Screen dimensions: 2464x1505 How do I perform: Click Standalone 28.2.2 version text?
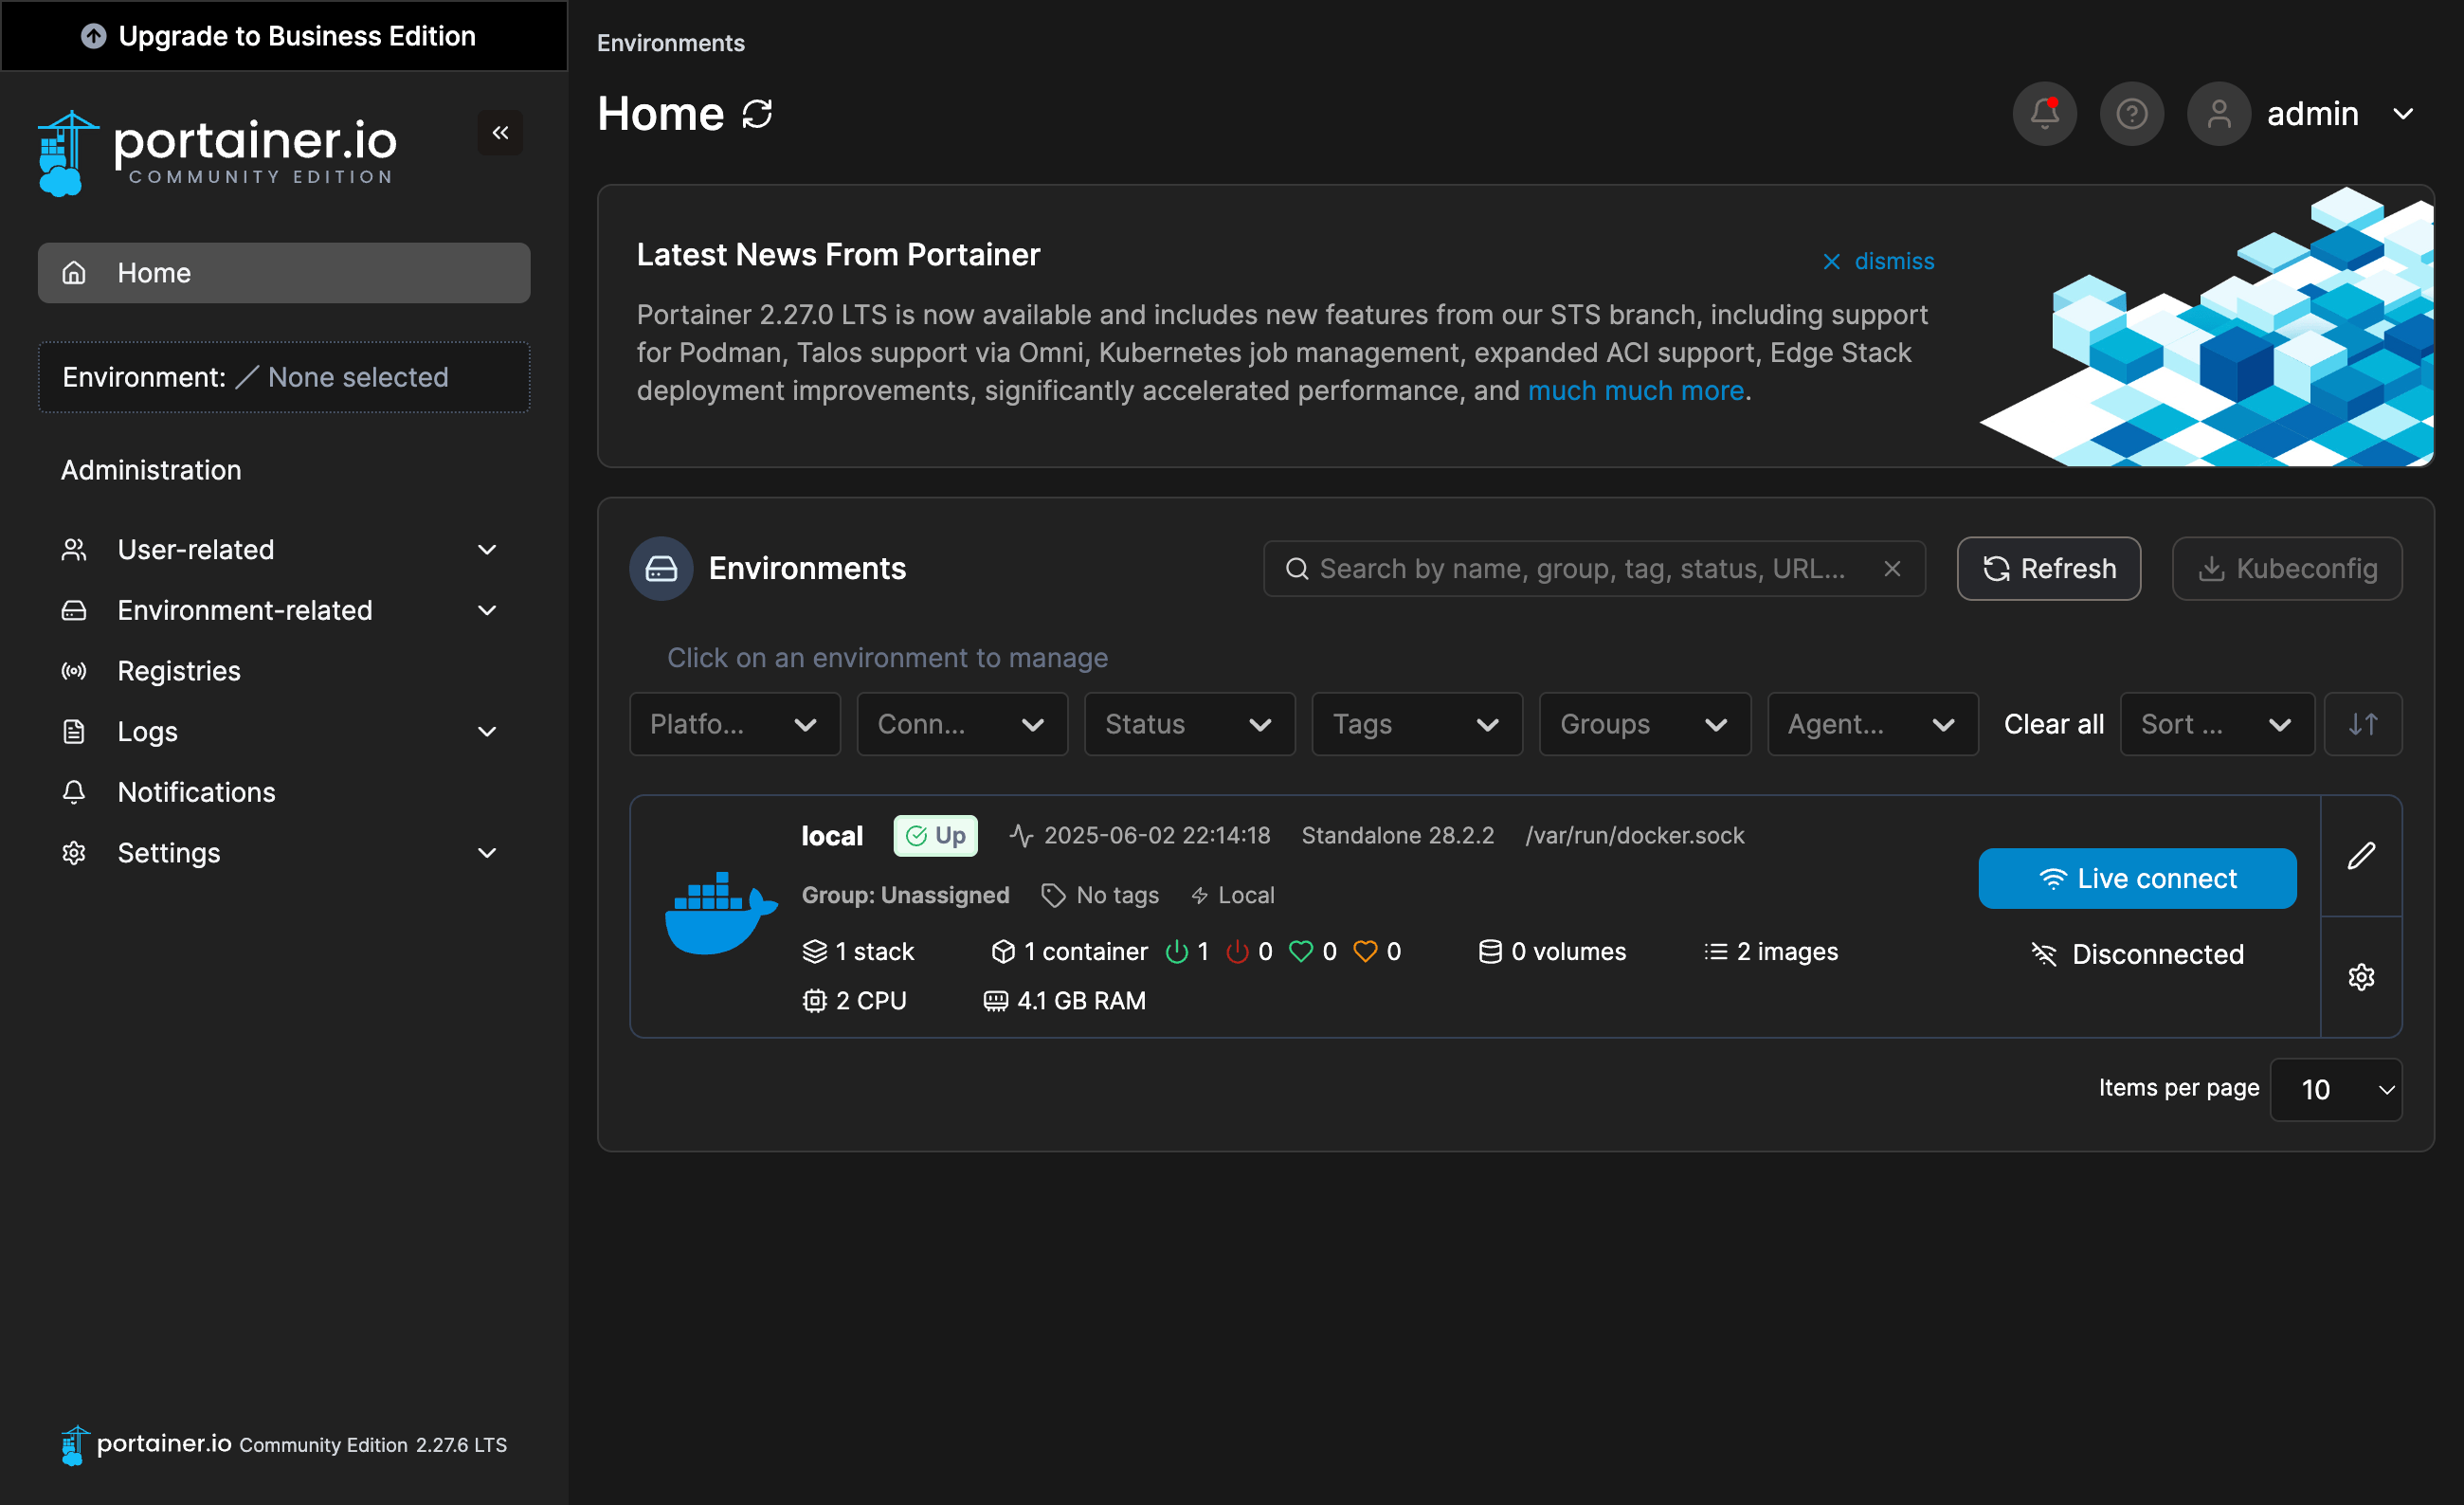tap(1397, 835)
